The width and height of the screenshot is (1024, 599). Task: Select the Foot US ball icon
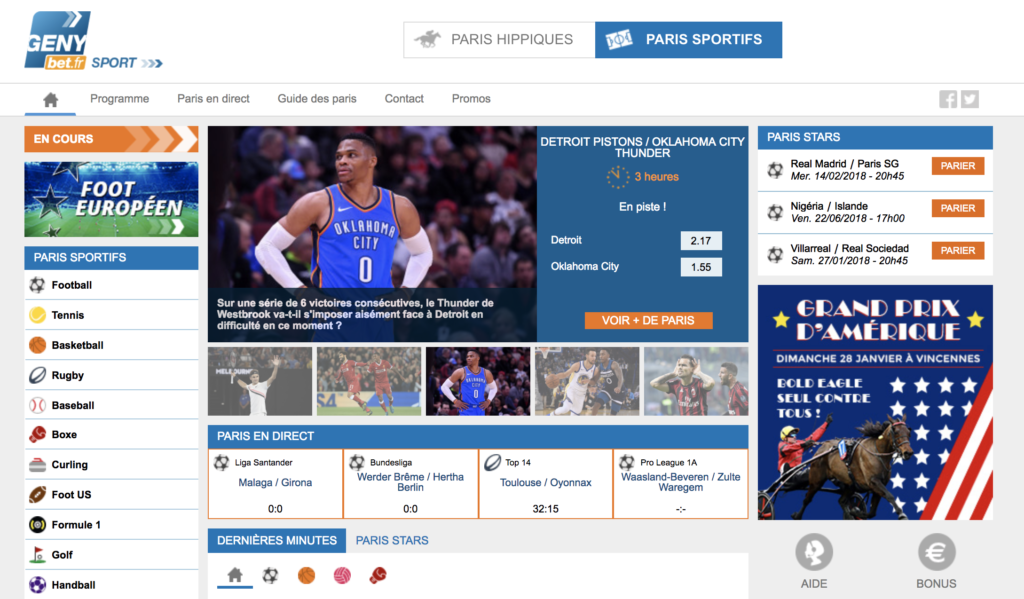coord(37,494)
